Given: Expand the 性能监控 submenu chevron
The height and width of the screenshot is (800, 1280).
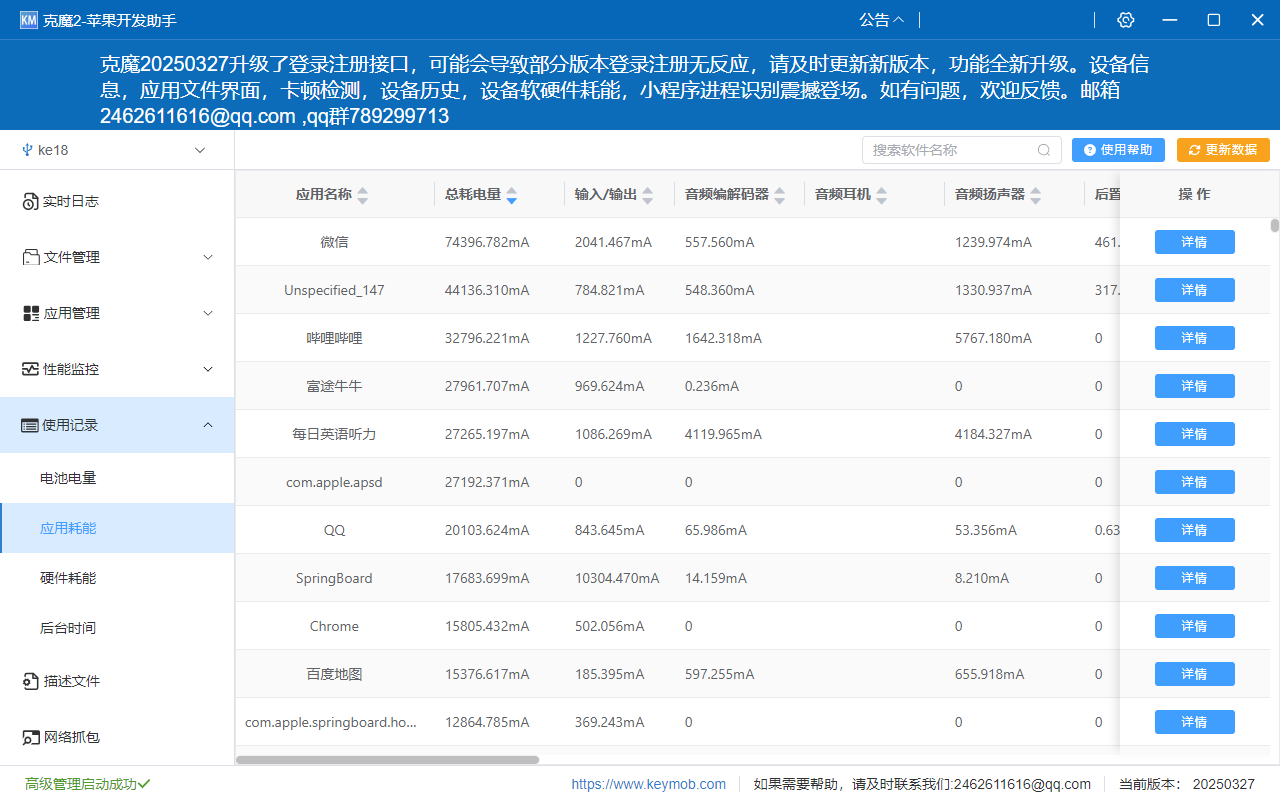Looking at the screenshot, I should (208, 369).
